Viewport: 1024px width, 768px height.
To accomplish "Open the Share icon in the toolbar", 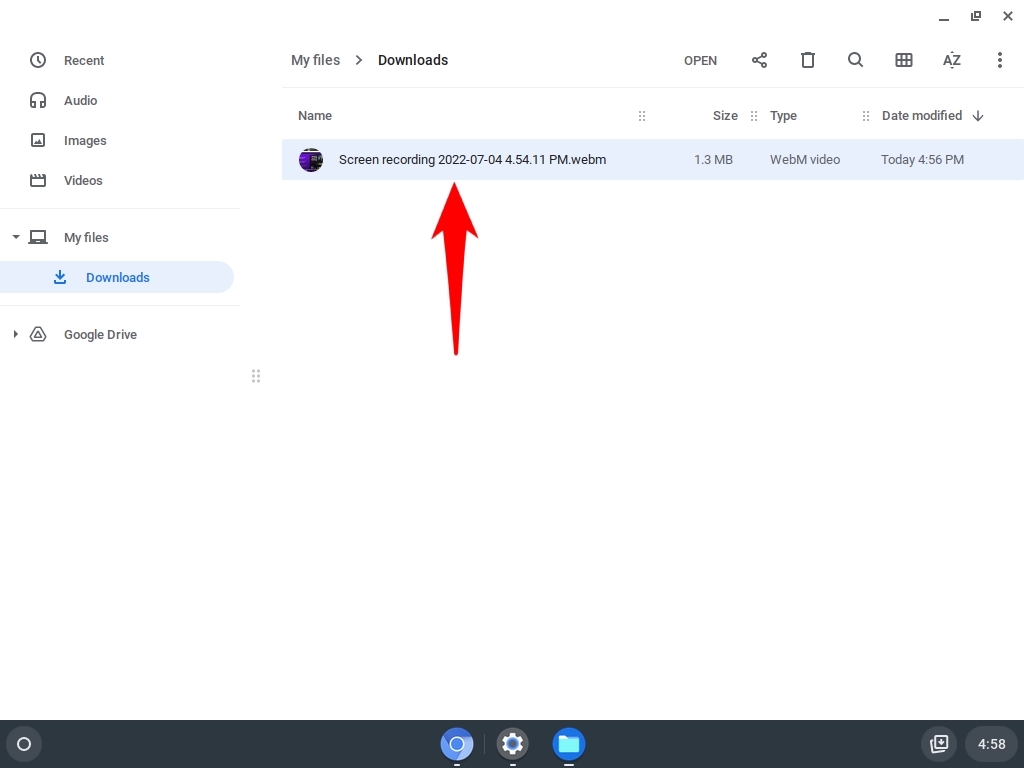I will [x=759, y=60].
